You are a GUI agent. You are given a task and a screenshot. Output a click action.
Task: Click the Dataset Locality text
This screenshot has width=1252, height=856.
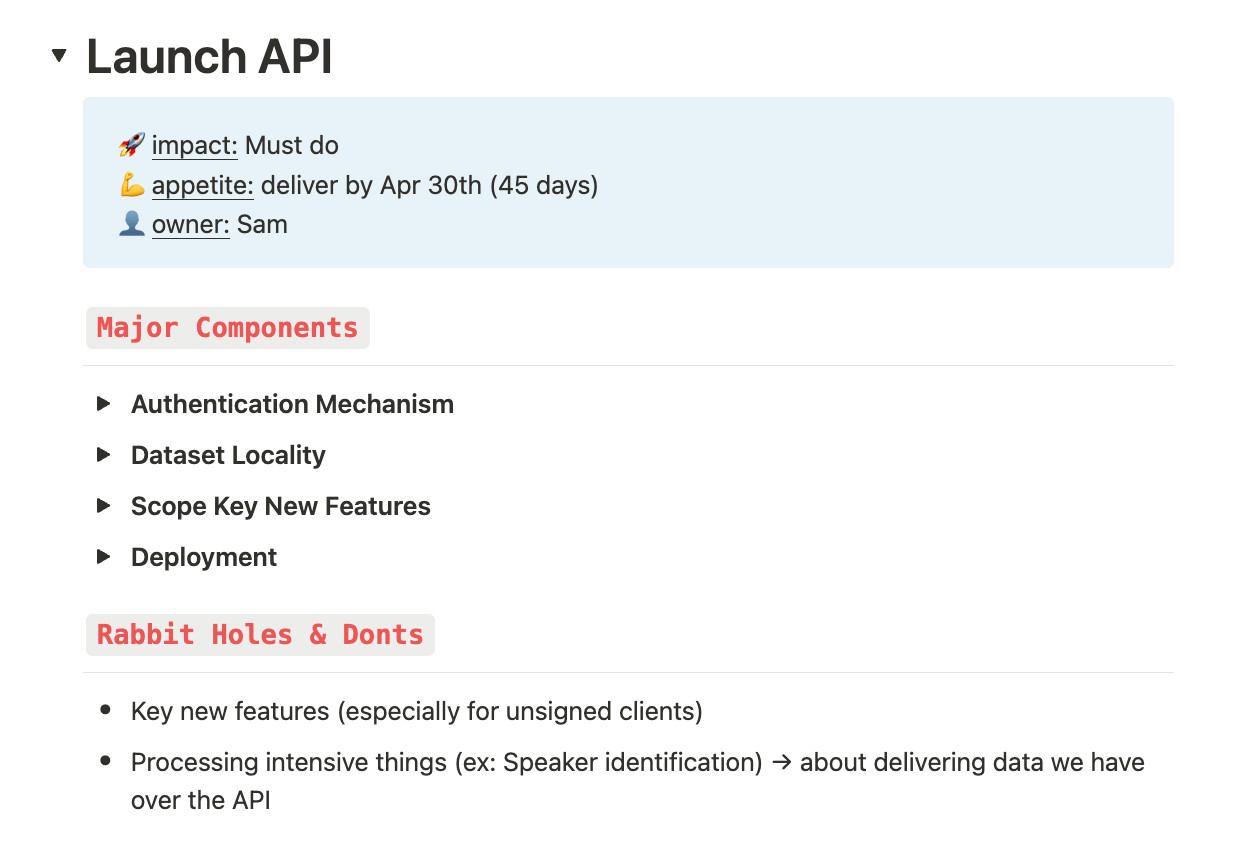coord(228,455)
